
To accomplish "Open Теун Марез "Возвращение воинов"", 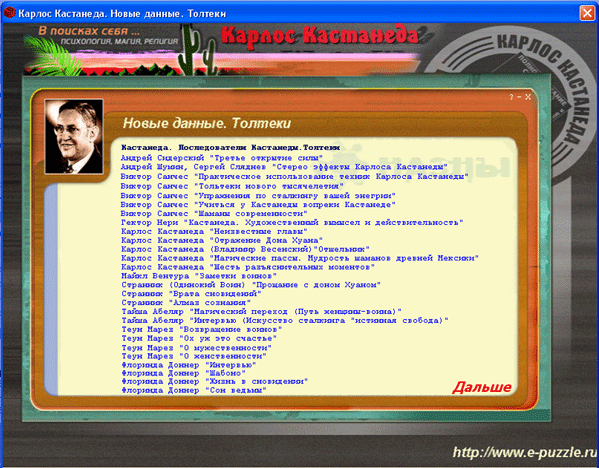I will [202, 329].
